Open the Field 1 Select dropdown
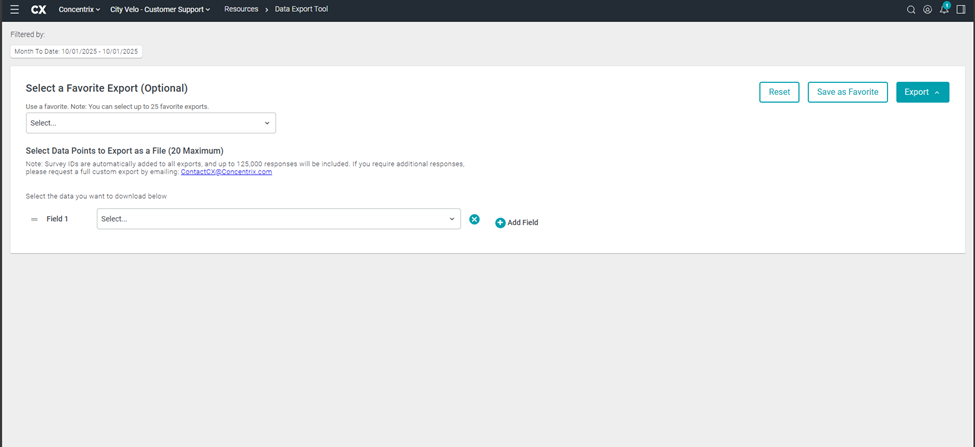This screenshot has height=447, width=975. coord(278,219)
